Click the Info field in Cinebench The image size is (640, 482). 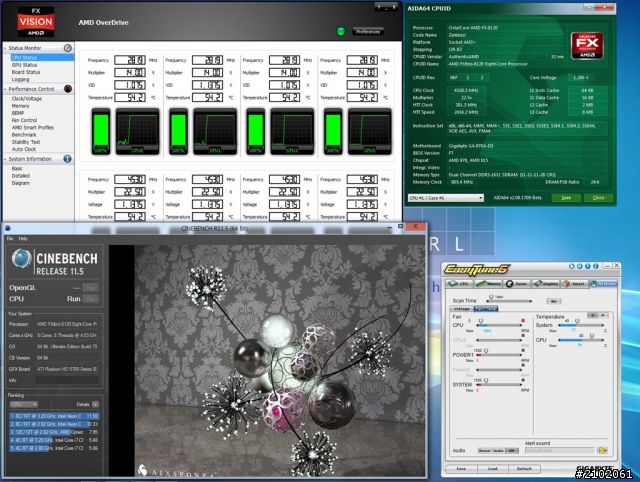[x=67, y=380]
